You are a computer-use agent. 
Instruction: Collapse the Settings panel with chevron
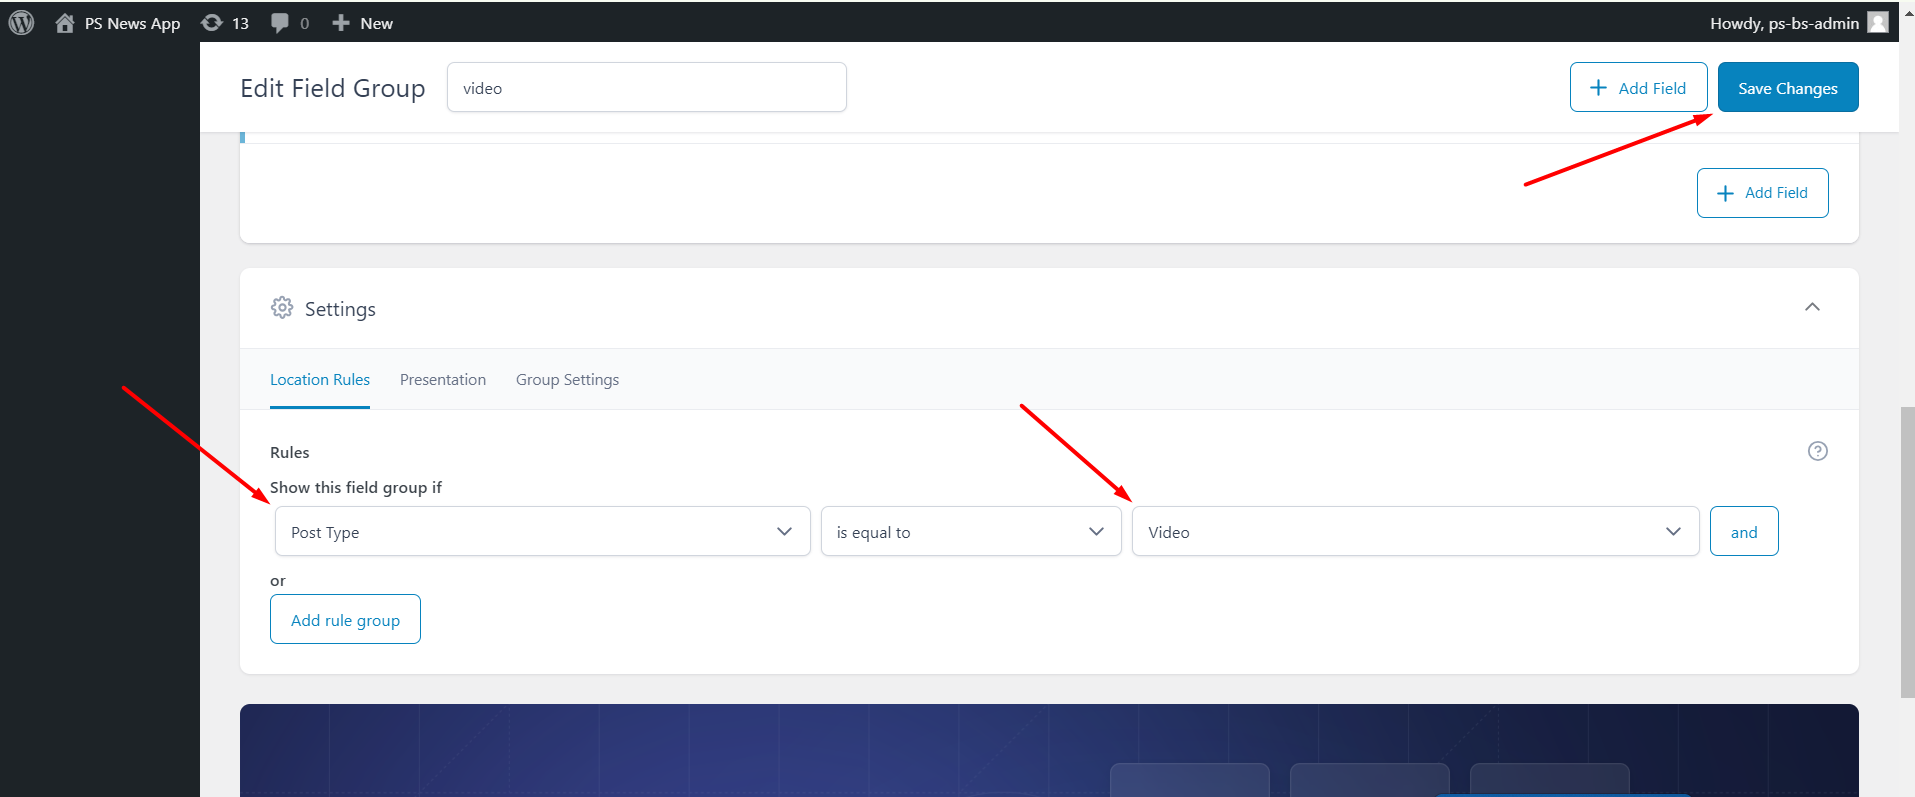coord(1812,307)
